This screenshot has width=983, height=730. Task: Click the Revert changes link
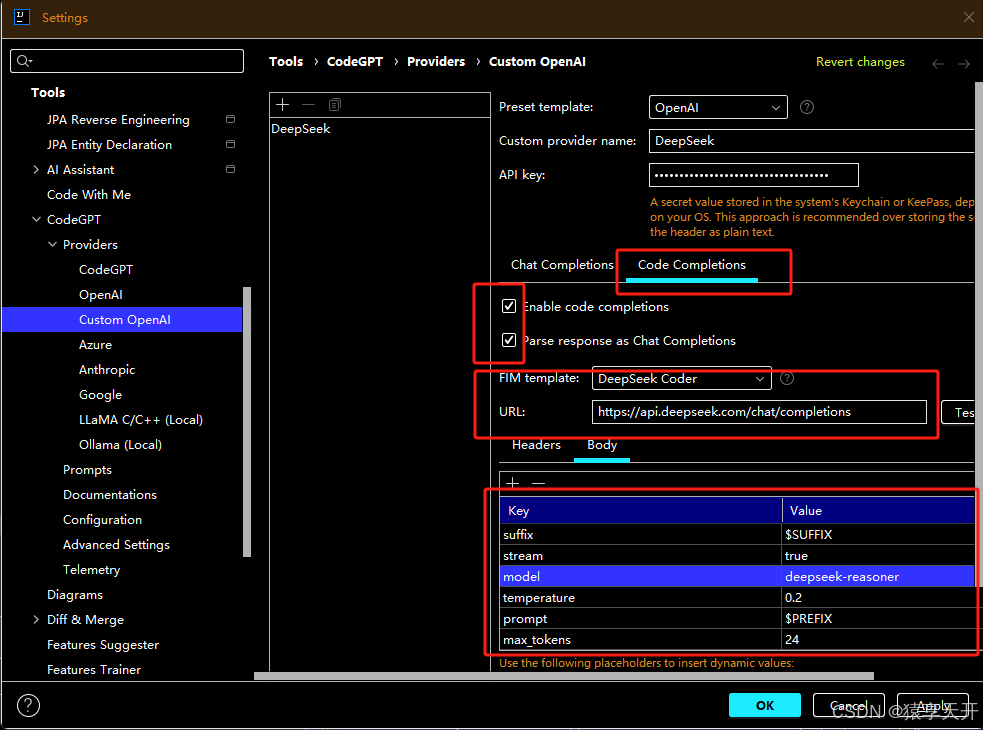[x=860, y=62]
